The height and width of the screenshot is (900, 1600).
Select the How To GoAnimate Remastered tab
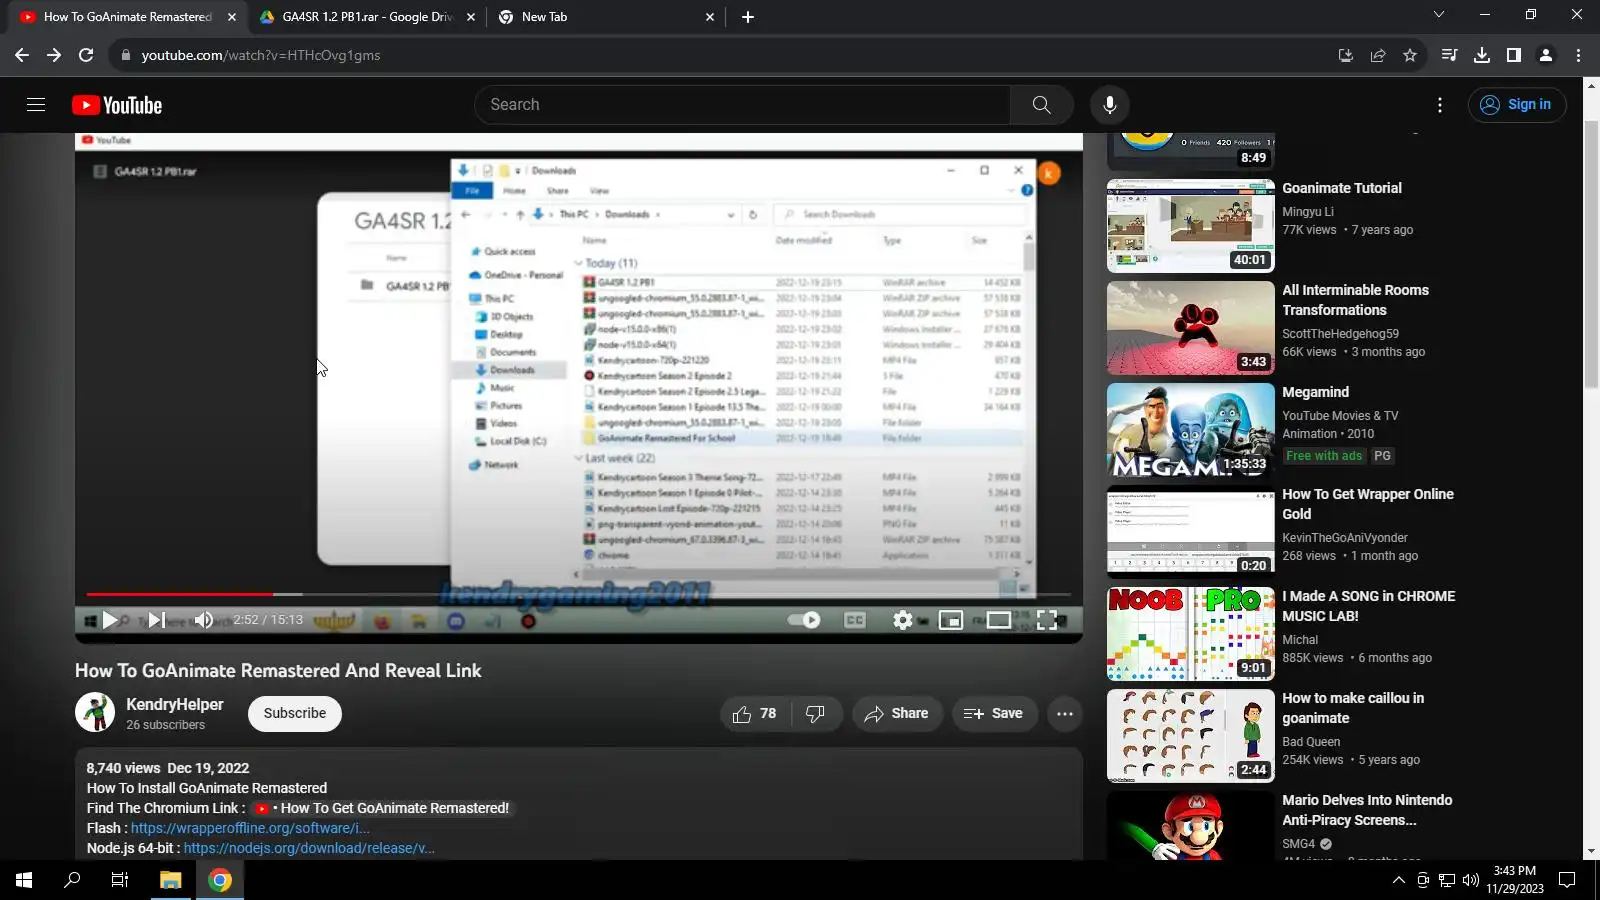tap(128, 17)
